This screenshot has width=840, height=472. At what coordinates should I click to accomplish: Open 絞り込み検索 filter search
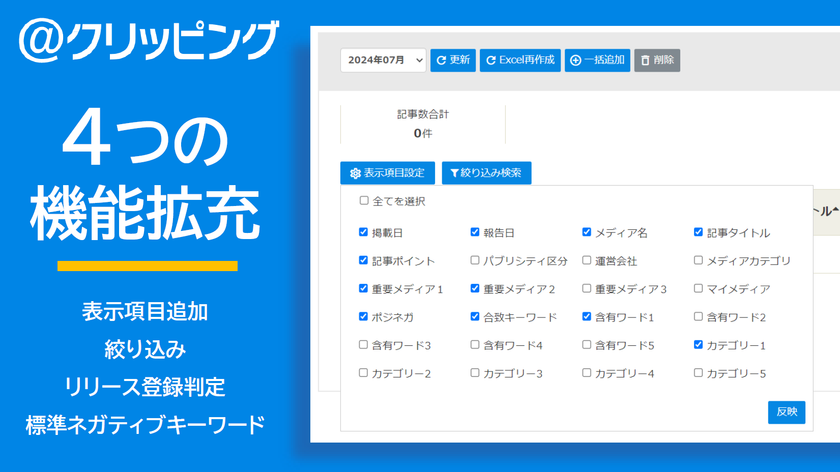point(486,173)
